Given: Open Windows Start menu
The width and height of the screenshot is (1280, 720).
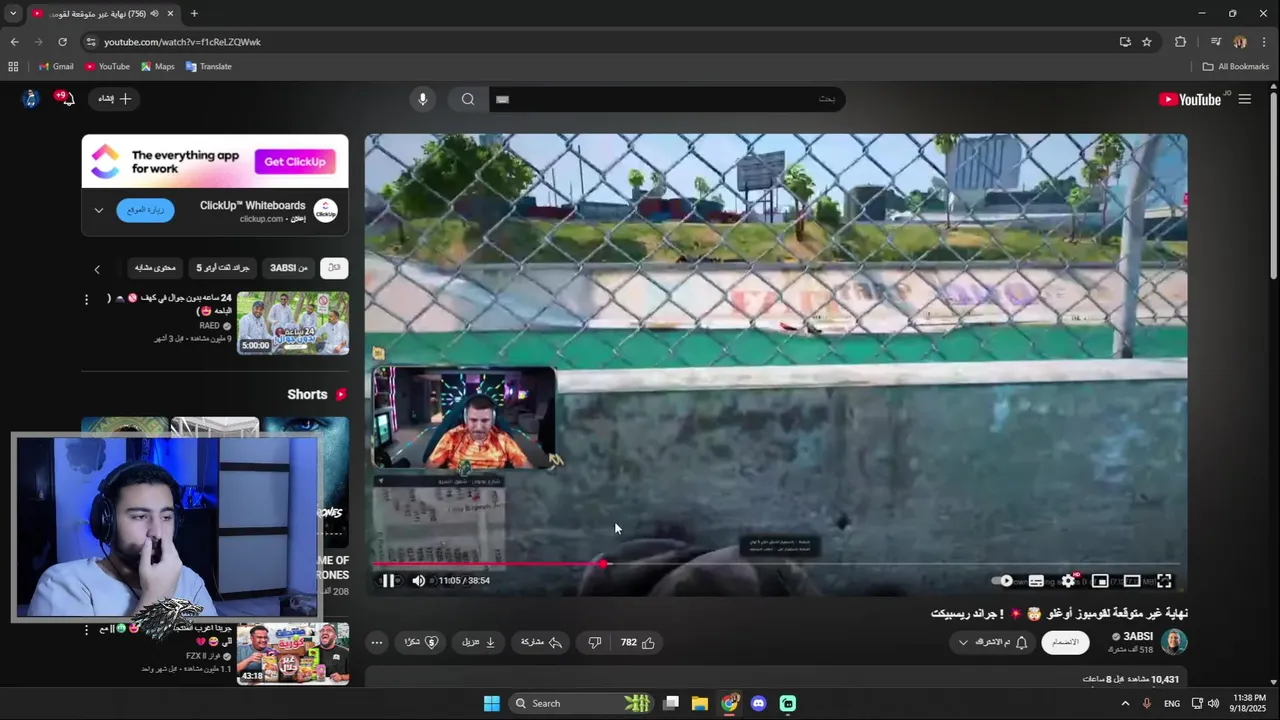Looking at the screenshot, I should 491,703.
